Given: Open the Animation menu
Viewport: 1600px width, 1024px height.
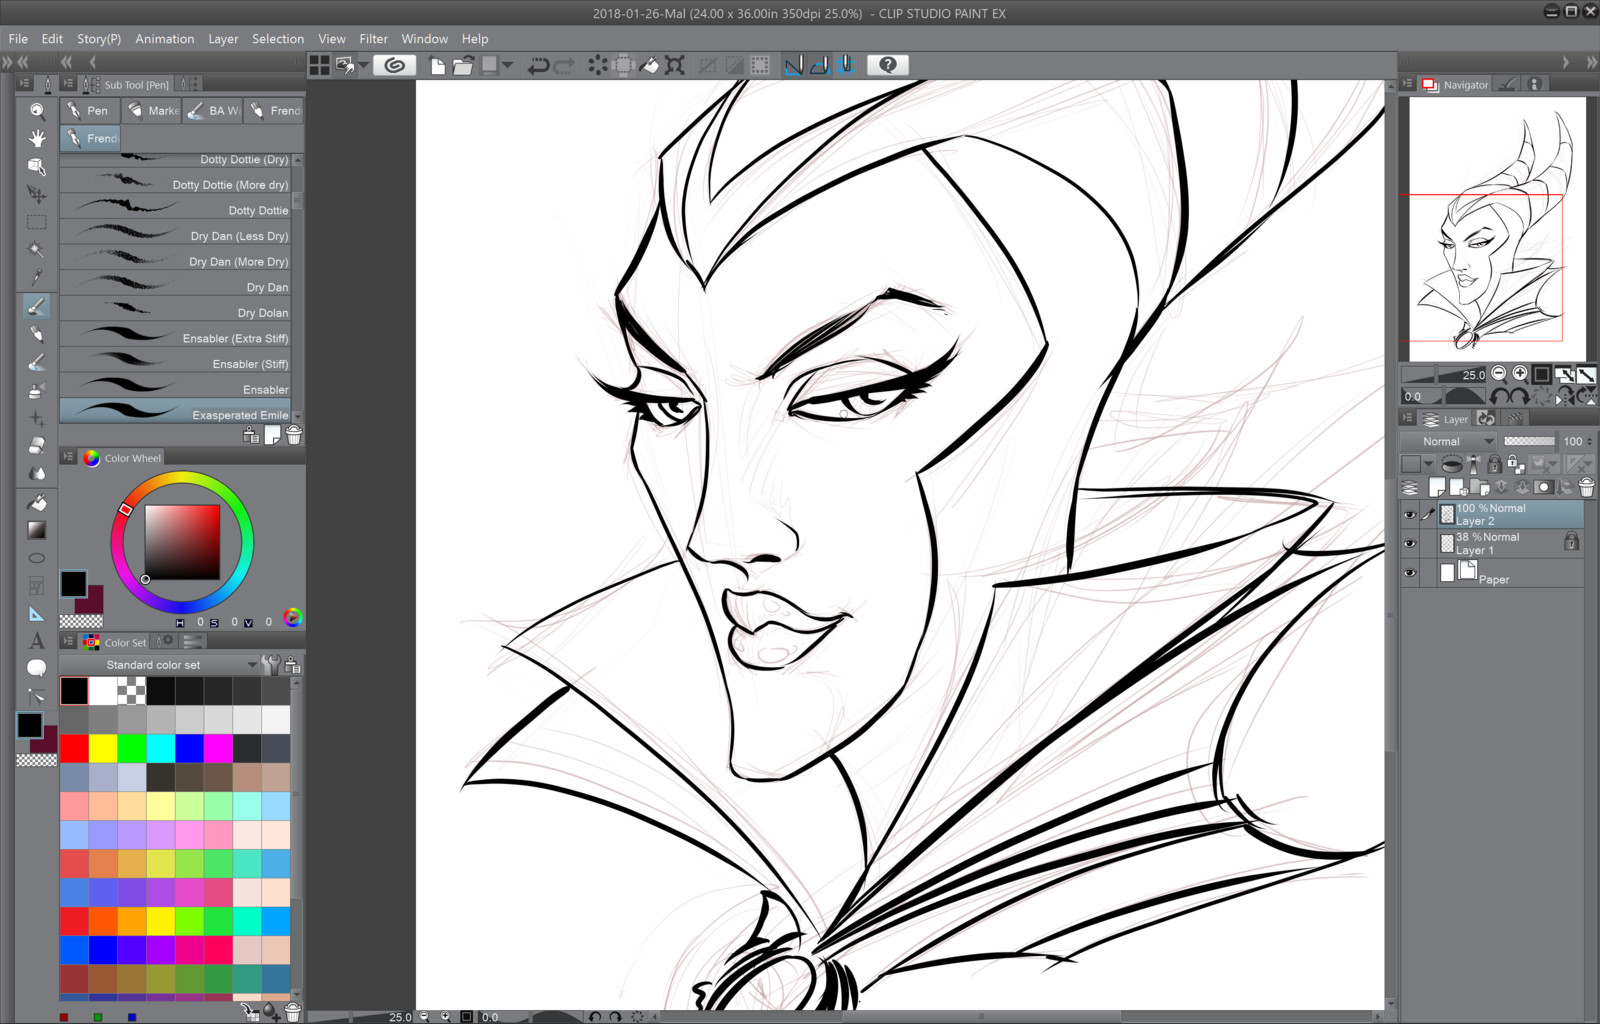Looking at the screenshot, I should 165,39.
